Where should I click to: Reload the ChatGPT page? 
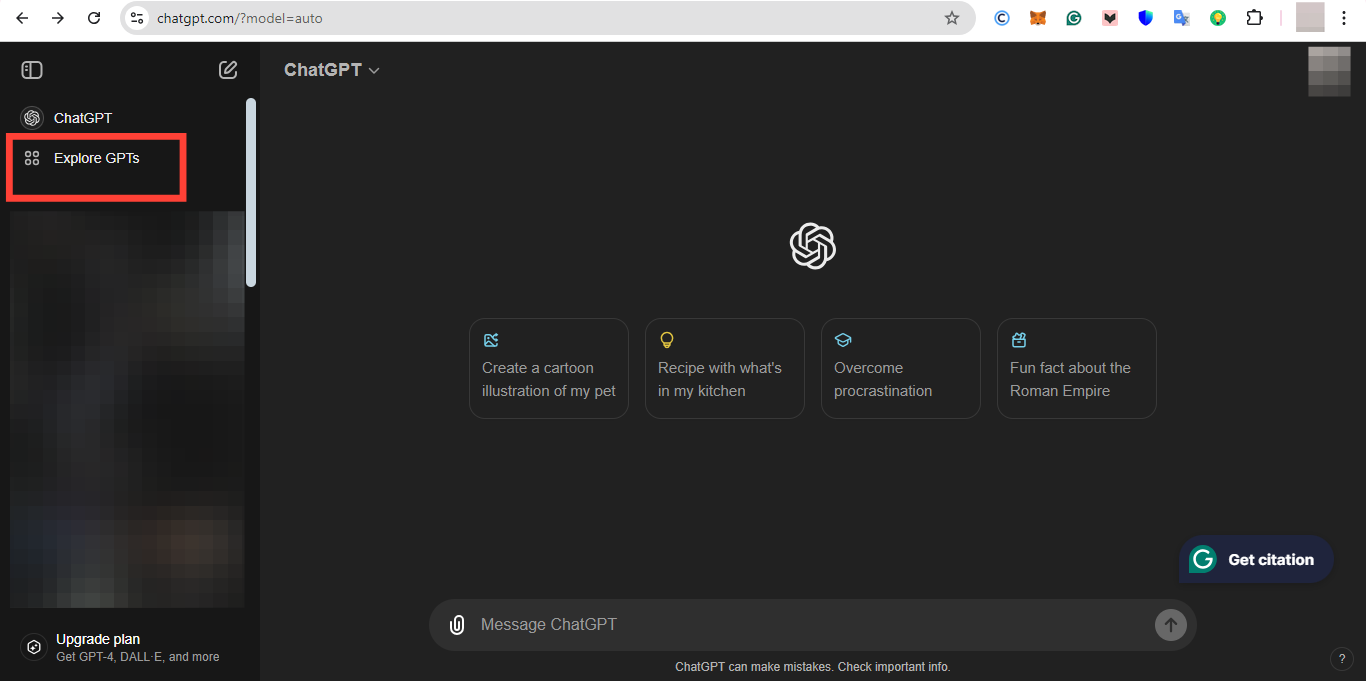[94, 18]
